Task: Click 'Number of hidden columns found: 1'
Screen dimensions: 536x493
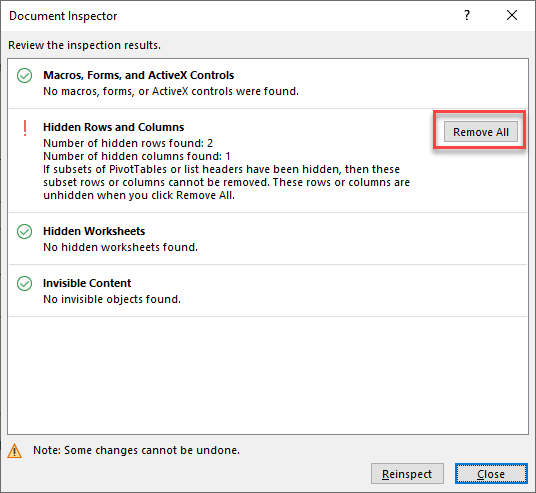Action: pos(137,156)
